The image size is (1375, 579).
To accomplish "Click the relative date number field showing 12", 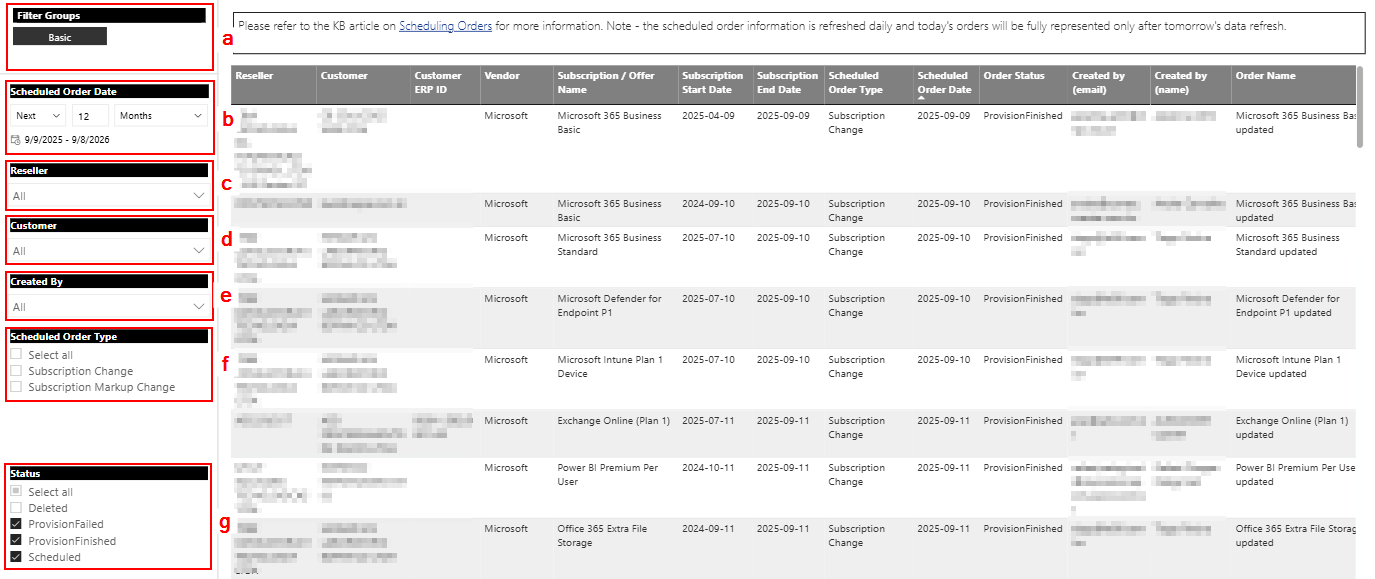I will (90, 116).
